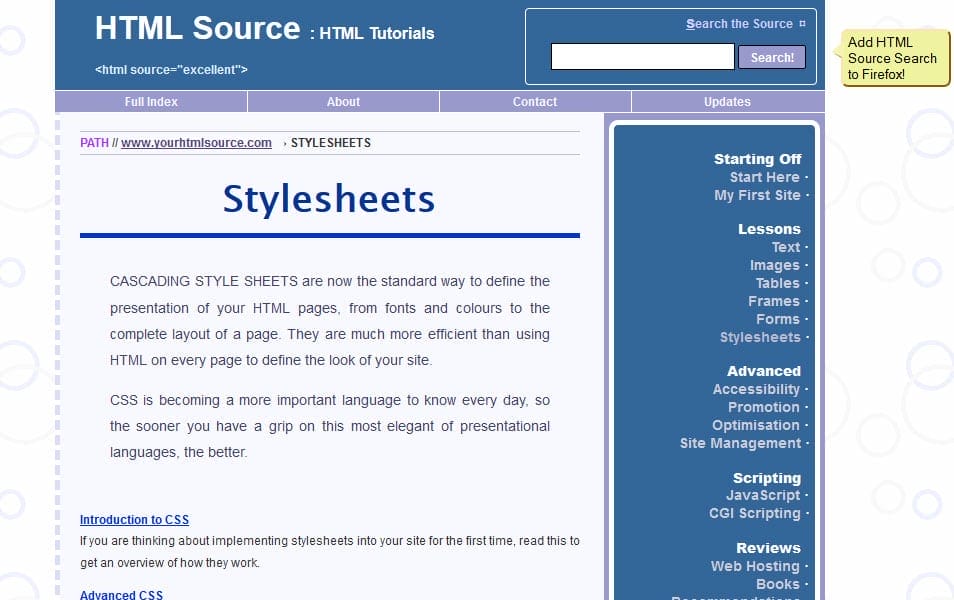Open the Advanced CSS article
Screen dimensions: 954x600
[121, 594]
